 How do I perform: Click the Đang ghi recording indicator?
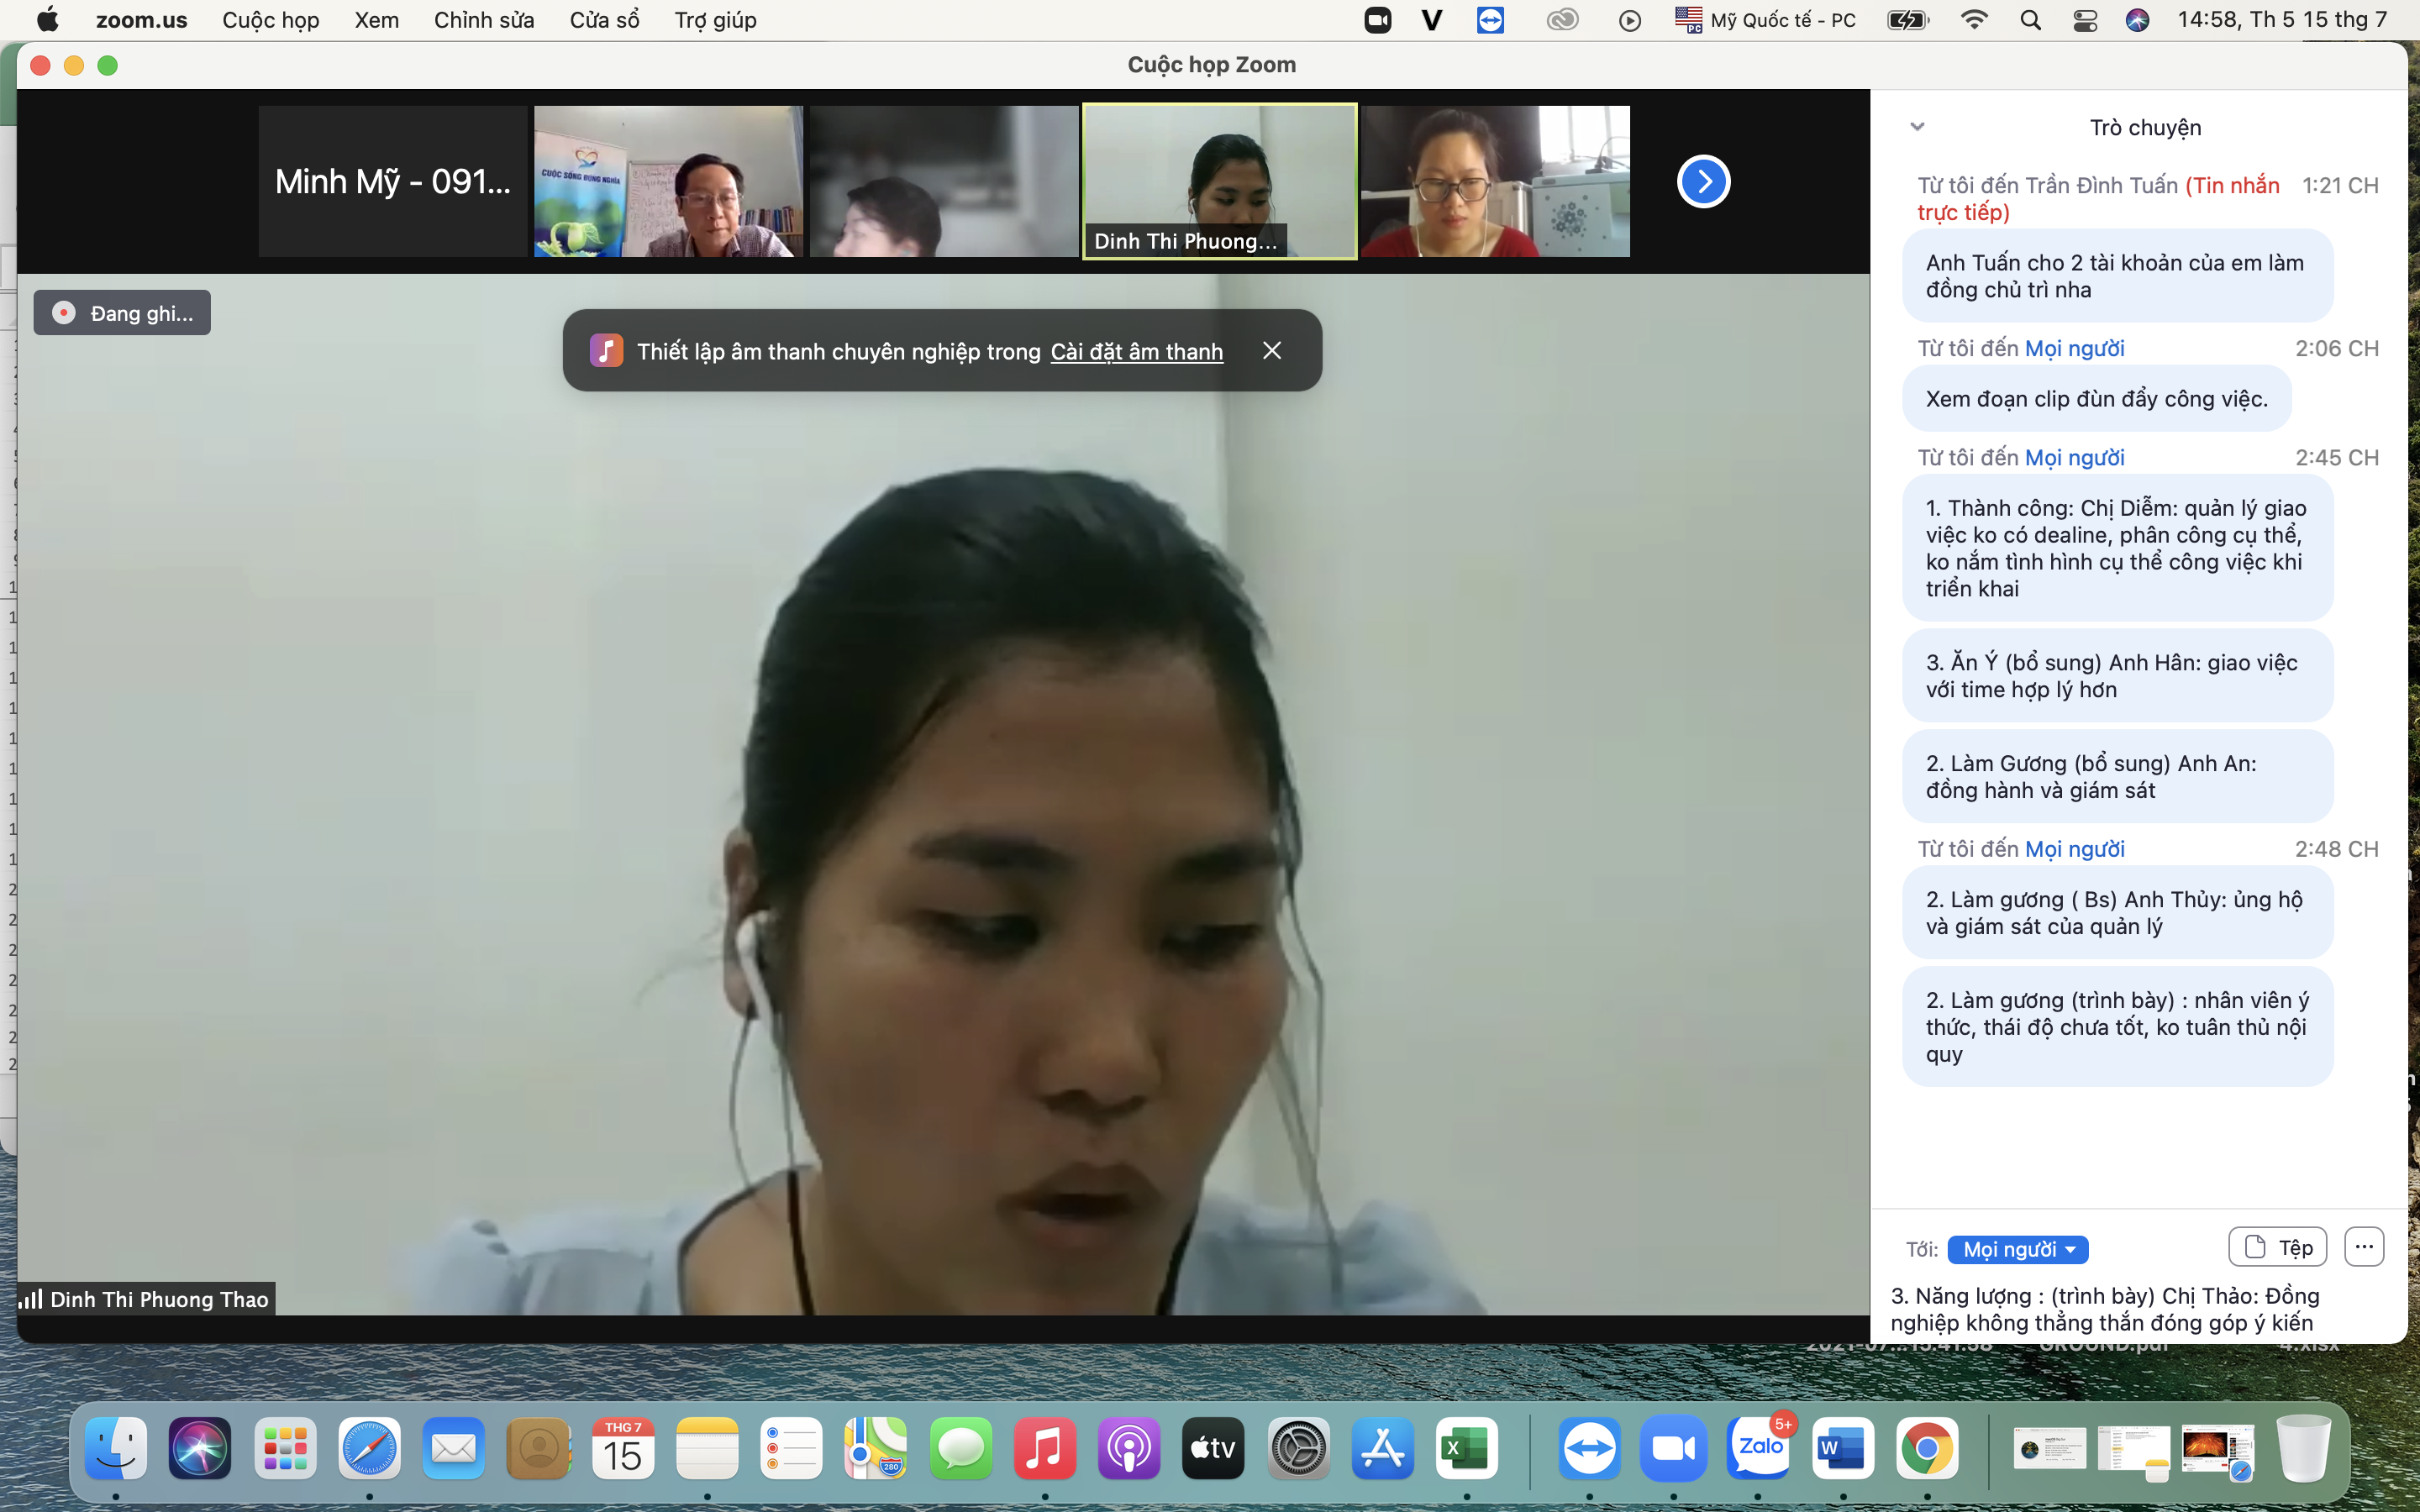(x=122, y=313)
